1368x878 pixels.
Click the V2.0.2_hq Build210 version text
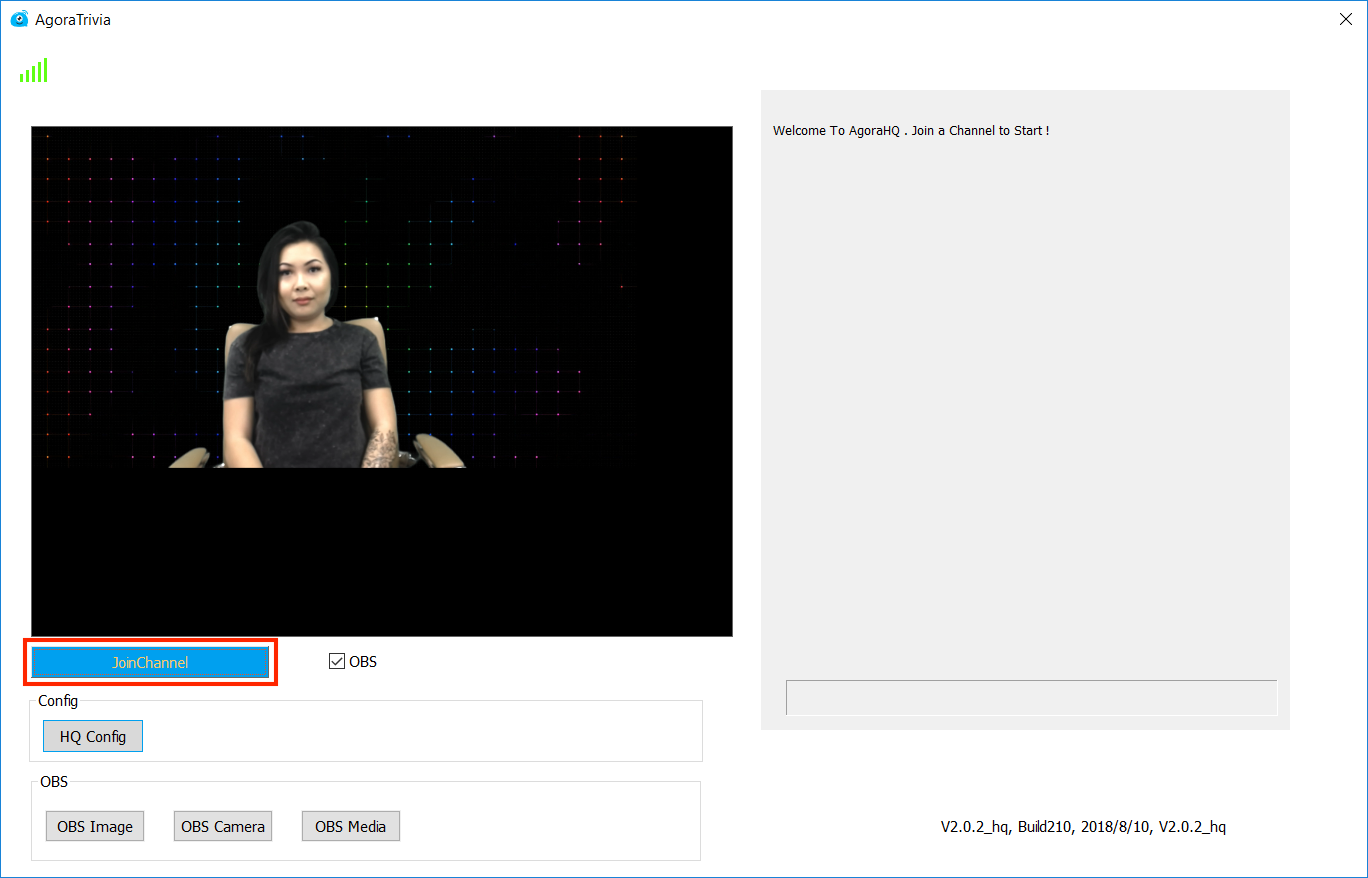[x=1083, y=827]
